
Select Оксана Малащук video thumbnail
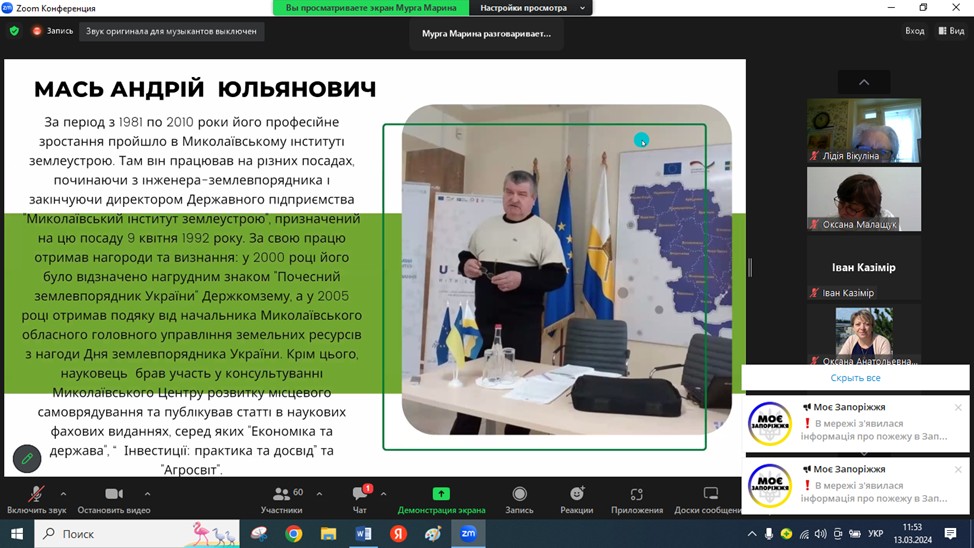click(x=864, y=199)
